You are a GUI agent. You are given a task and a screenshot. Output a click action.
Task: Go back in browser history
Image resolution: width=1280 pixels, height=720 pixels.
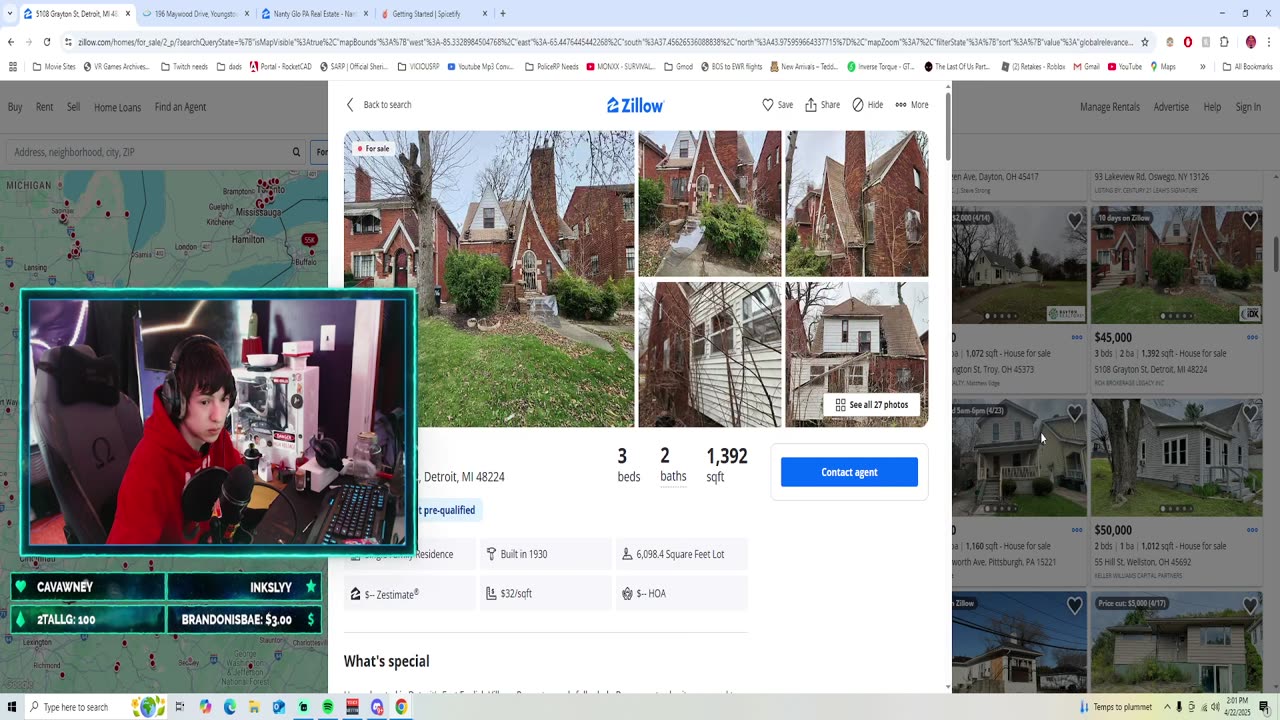coord(11,42)
